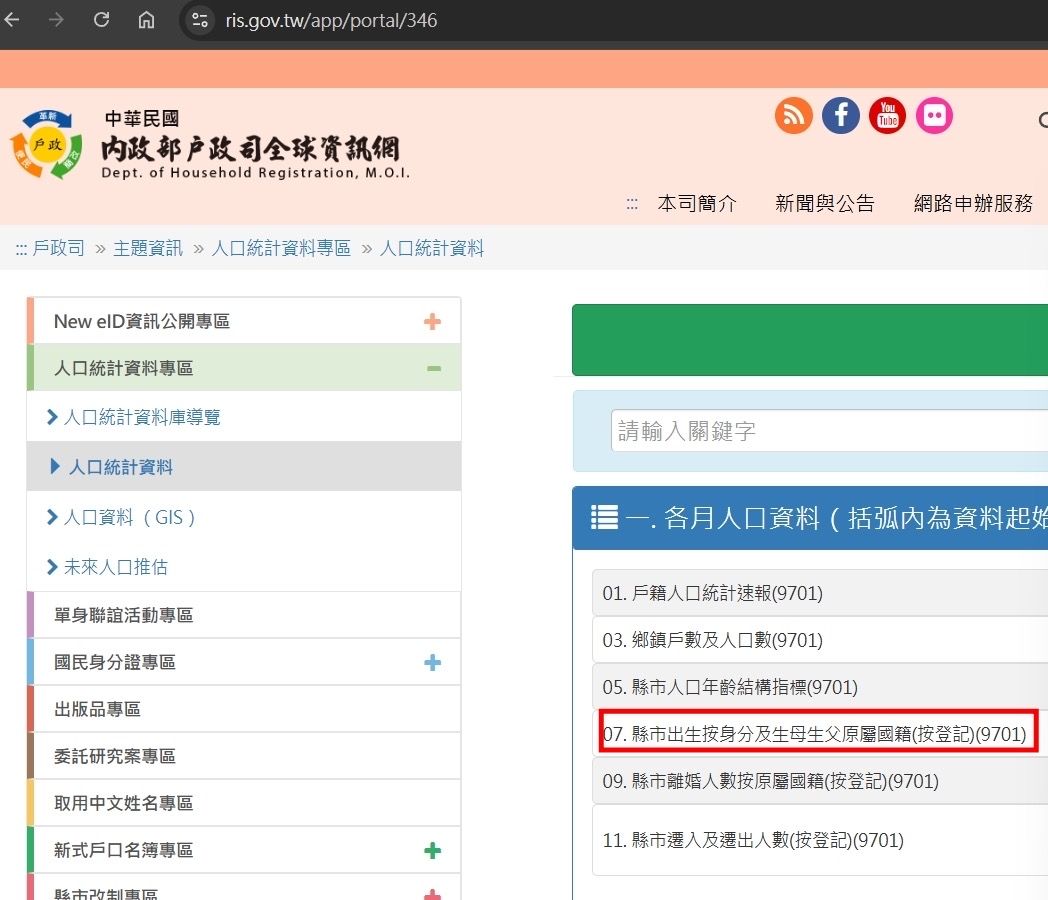Open the YouTube channel icon
This screenshot has height=900, width=1048.
click(887, 116)
